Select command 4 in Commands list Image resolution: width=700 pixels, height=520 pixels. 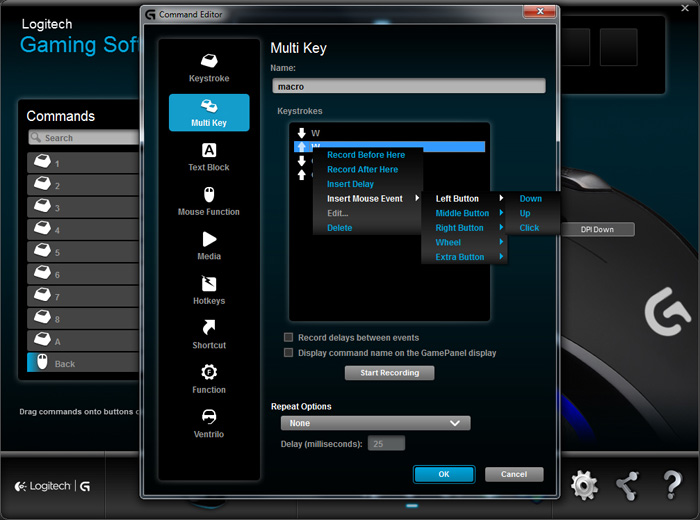click(x=83, y=229)
